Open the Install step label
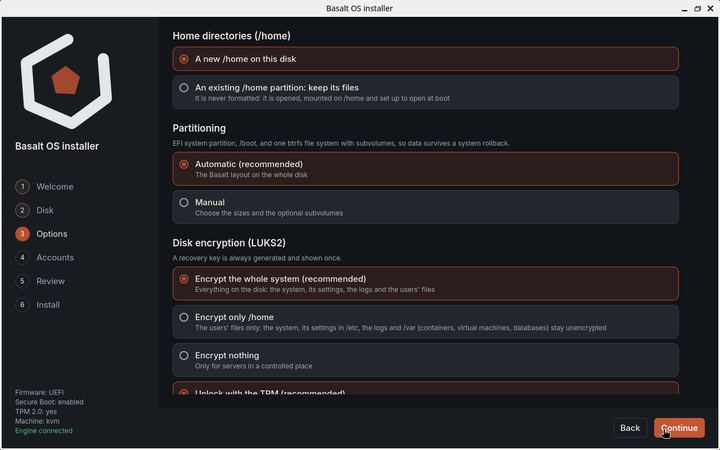 pos(48,305)
